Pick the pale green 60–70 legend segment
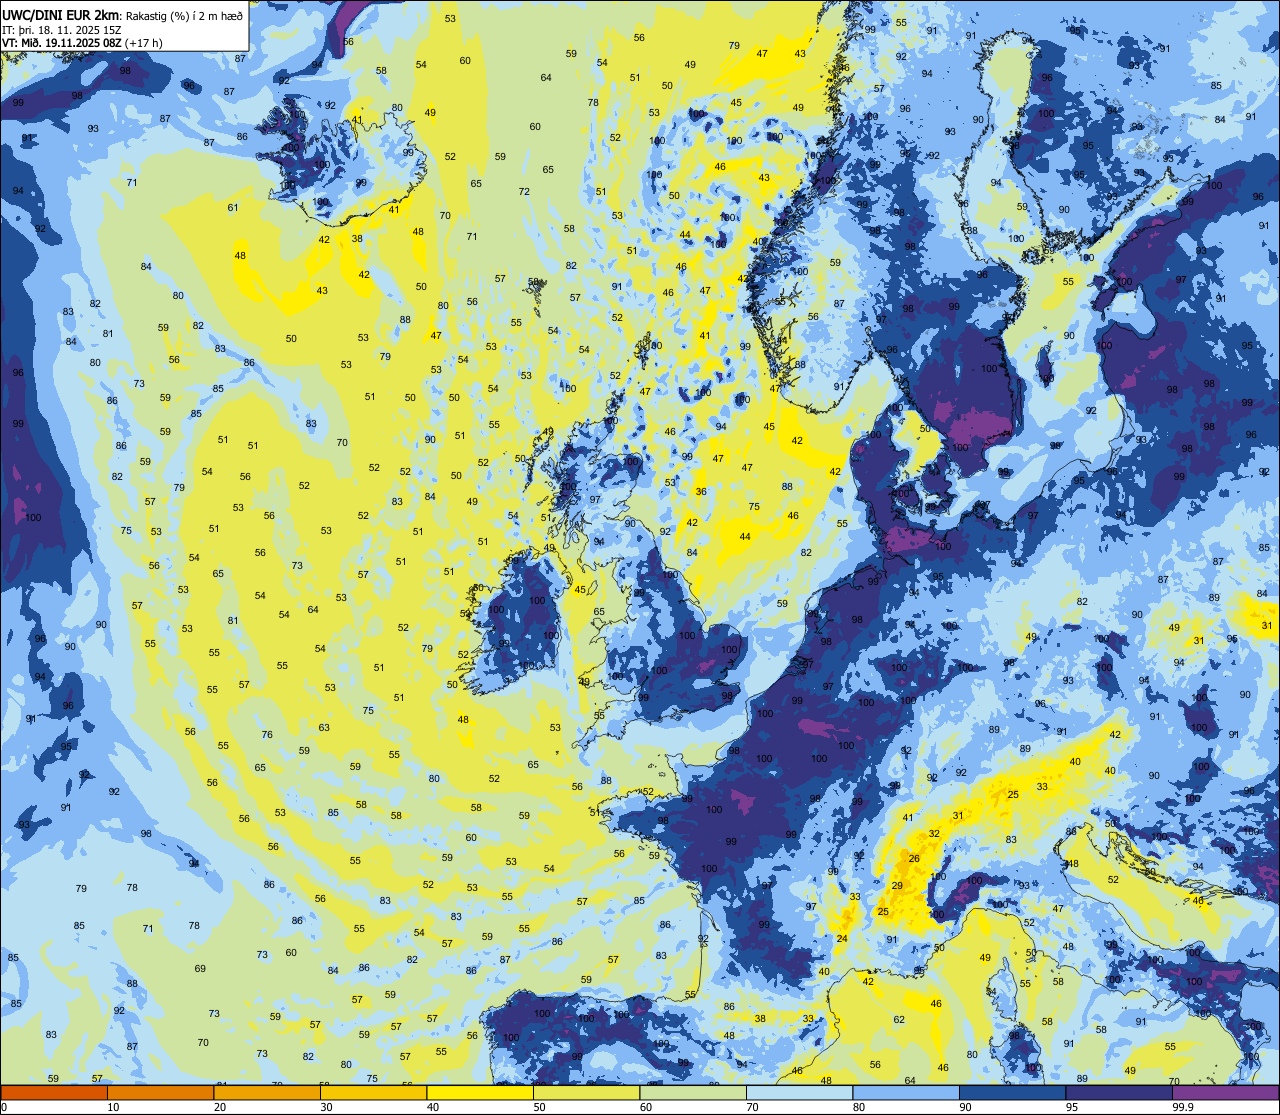This screenshot has width=1280, height=1115. pyautogui.click(x=693, y=1092)
